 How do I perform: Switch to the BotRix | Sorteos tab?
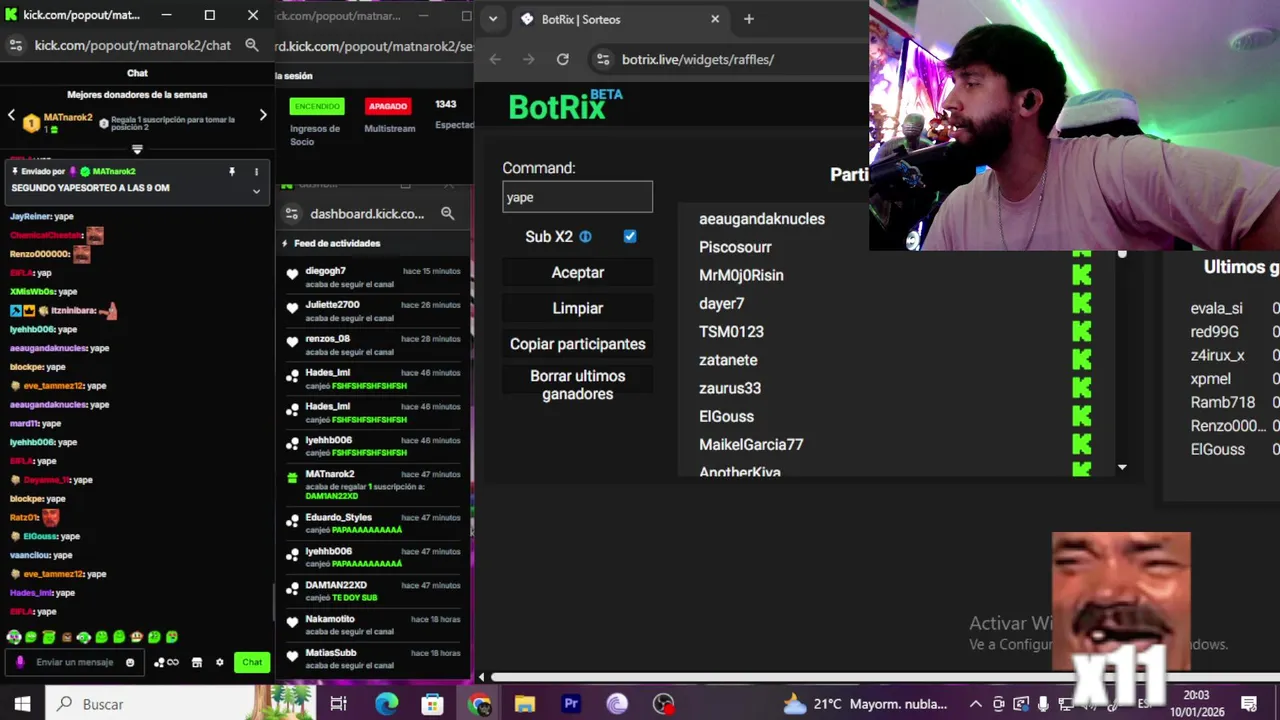click(618, 19)
